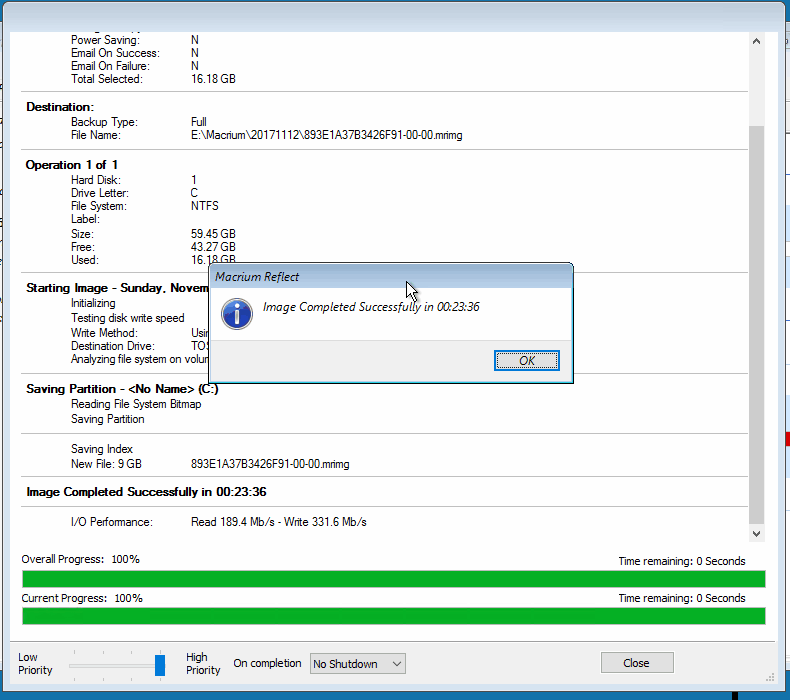This screenshot has height=700, width=790.
Task: Click 'Current Progress: 100%' label
Action: click(82, 598)
